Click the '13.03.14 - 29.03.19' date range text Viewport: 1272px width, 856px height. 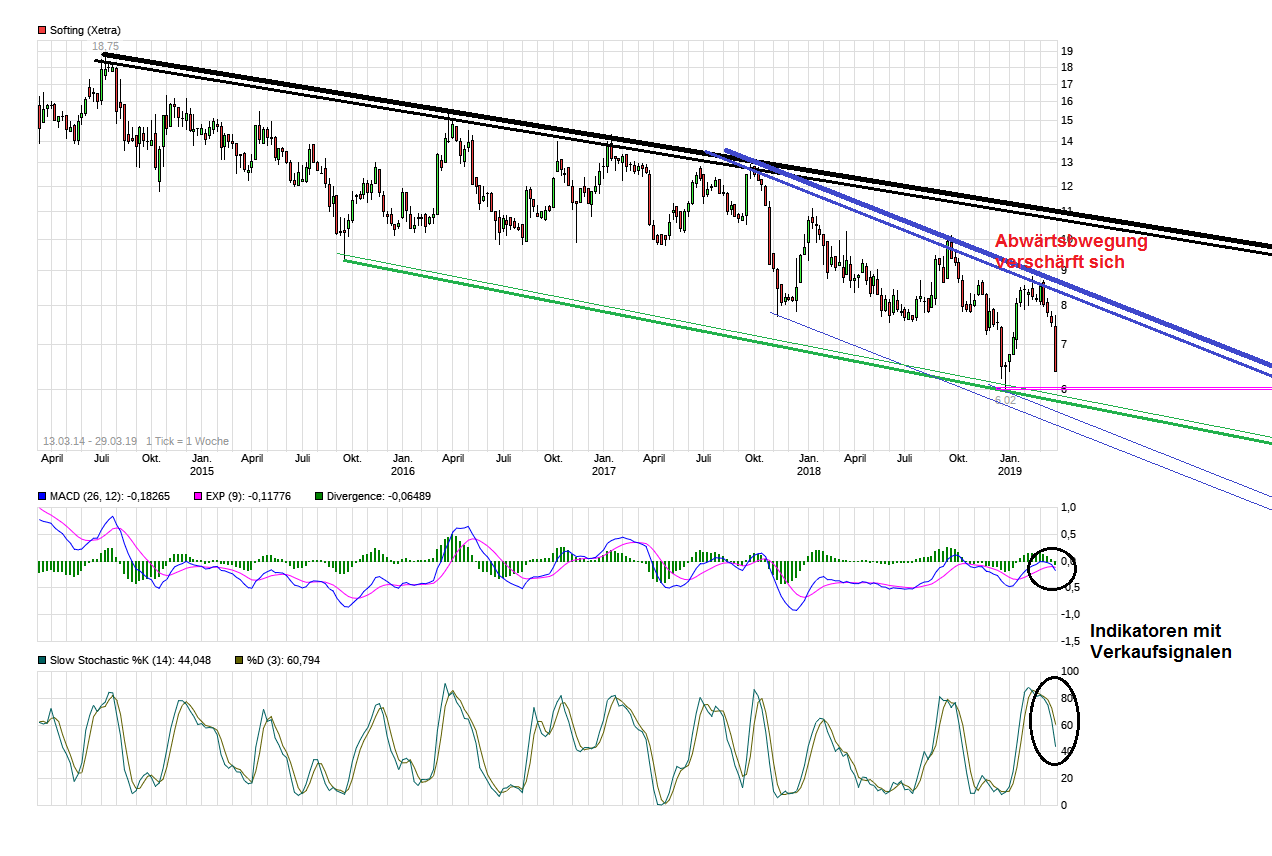tap(90, 441)
